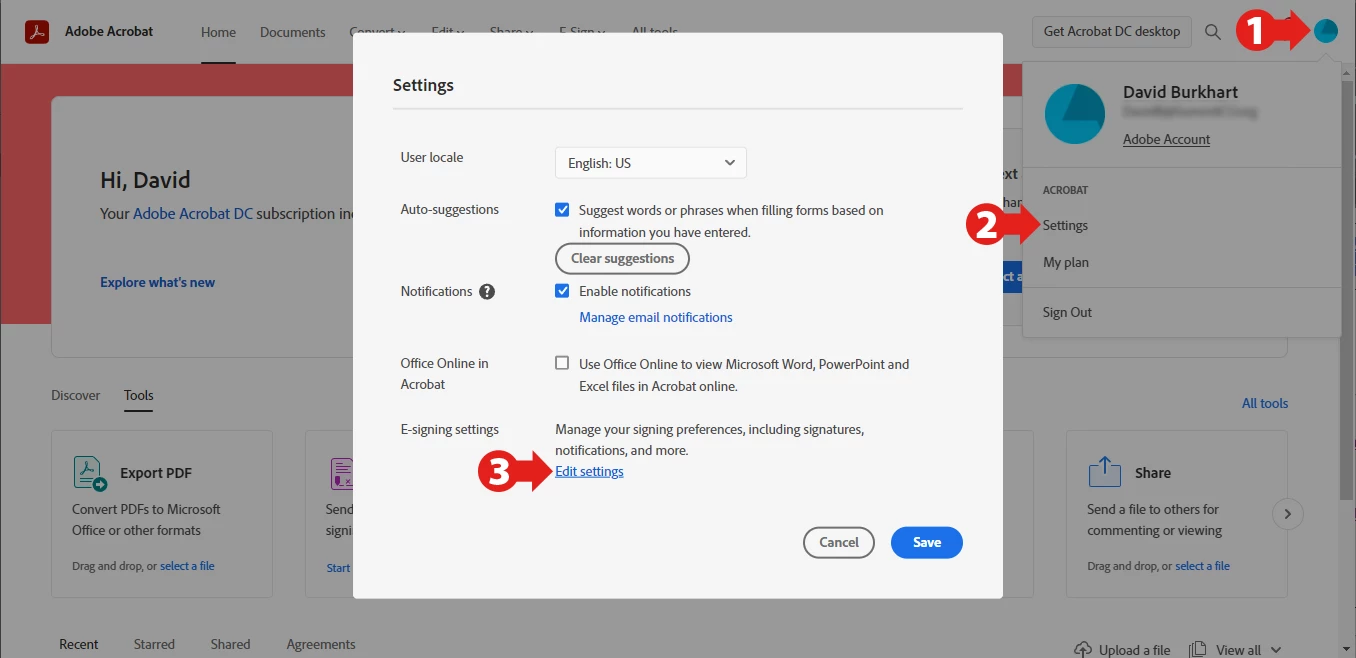The height and width of the screenshot is (658, 1356).
Task: Click the Share card title
Action: pos(1153,473)
